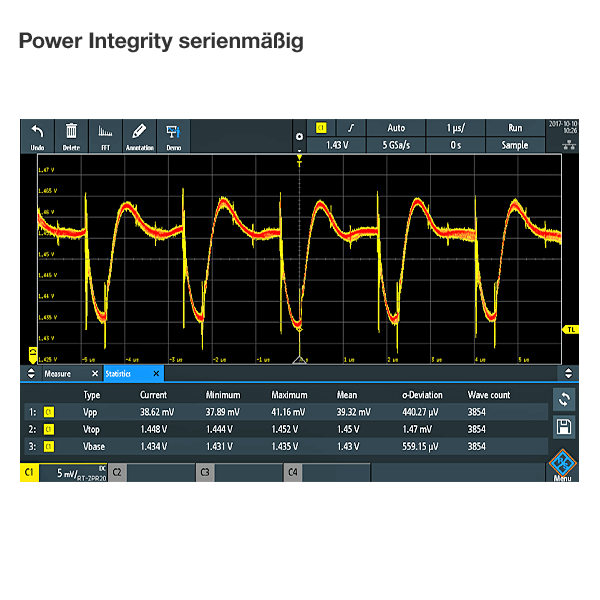Enable channel C4

pyautogui.click(x=293, y=473)
